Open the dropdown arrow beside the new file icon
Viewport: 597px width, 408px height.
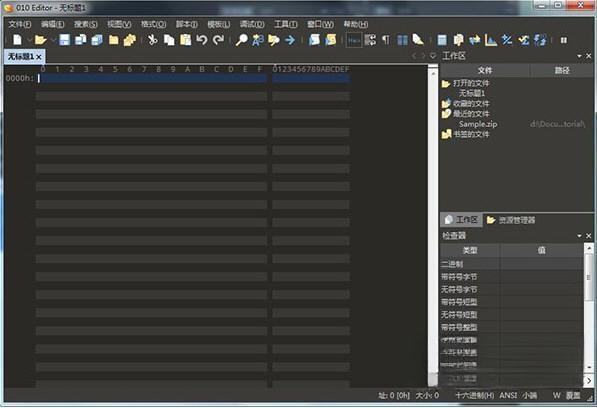pos(29,40)
